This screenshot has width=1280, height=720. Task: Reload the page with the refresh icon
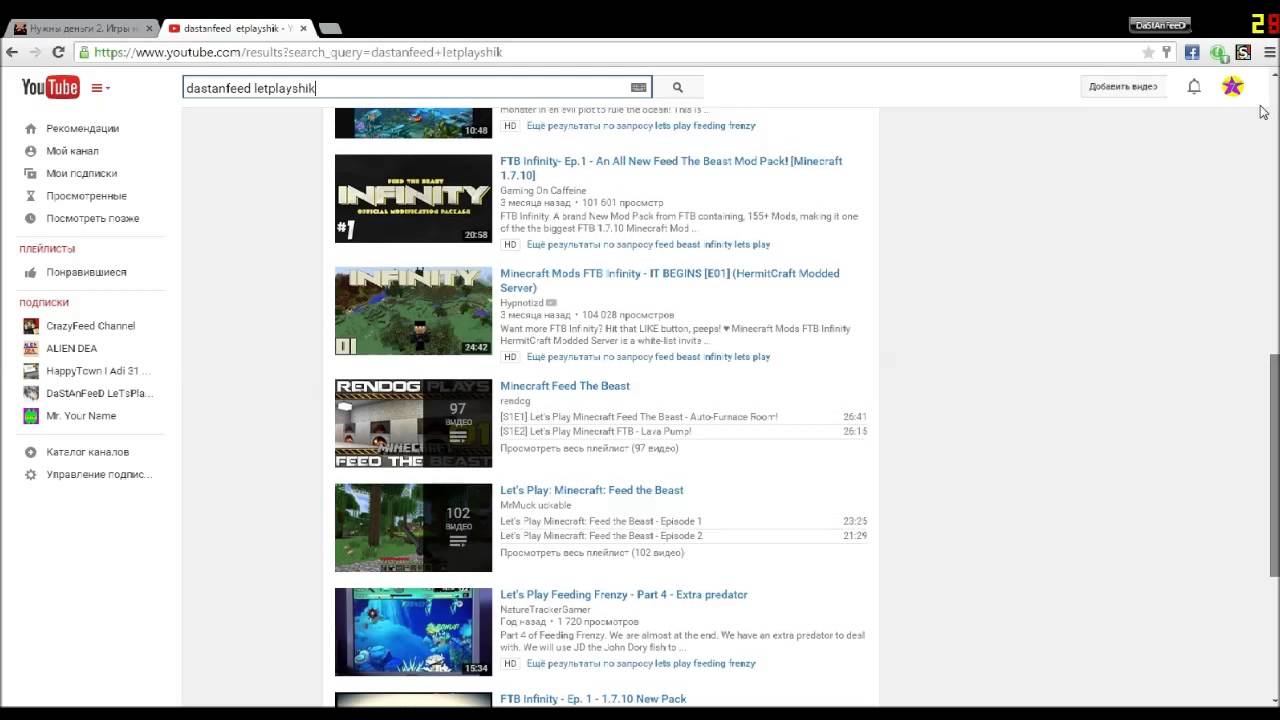point(58,52)
